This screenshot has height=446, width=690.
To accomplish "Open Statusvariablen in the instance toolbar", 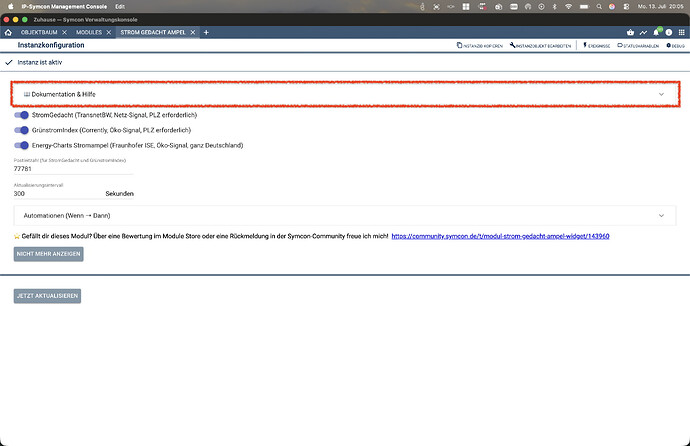I will click(x=638, y=45).
